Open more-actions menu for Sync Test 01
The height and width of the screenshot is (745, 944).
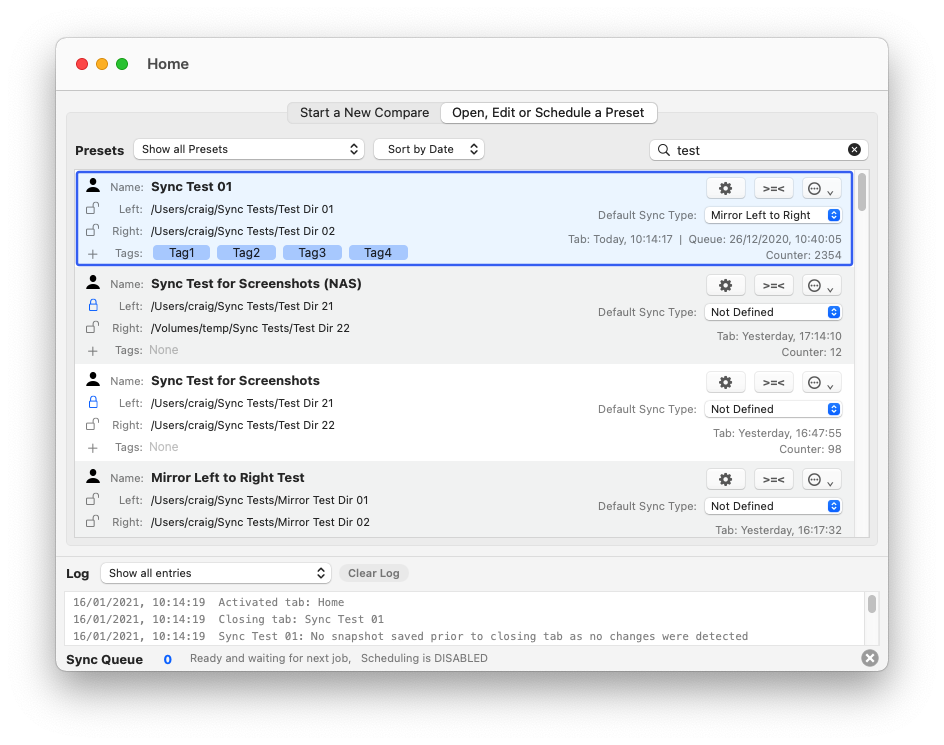coord(821,188)
